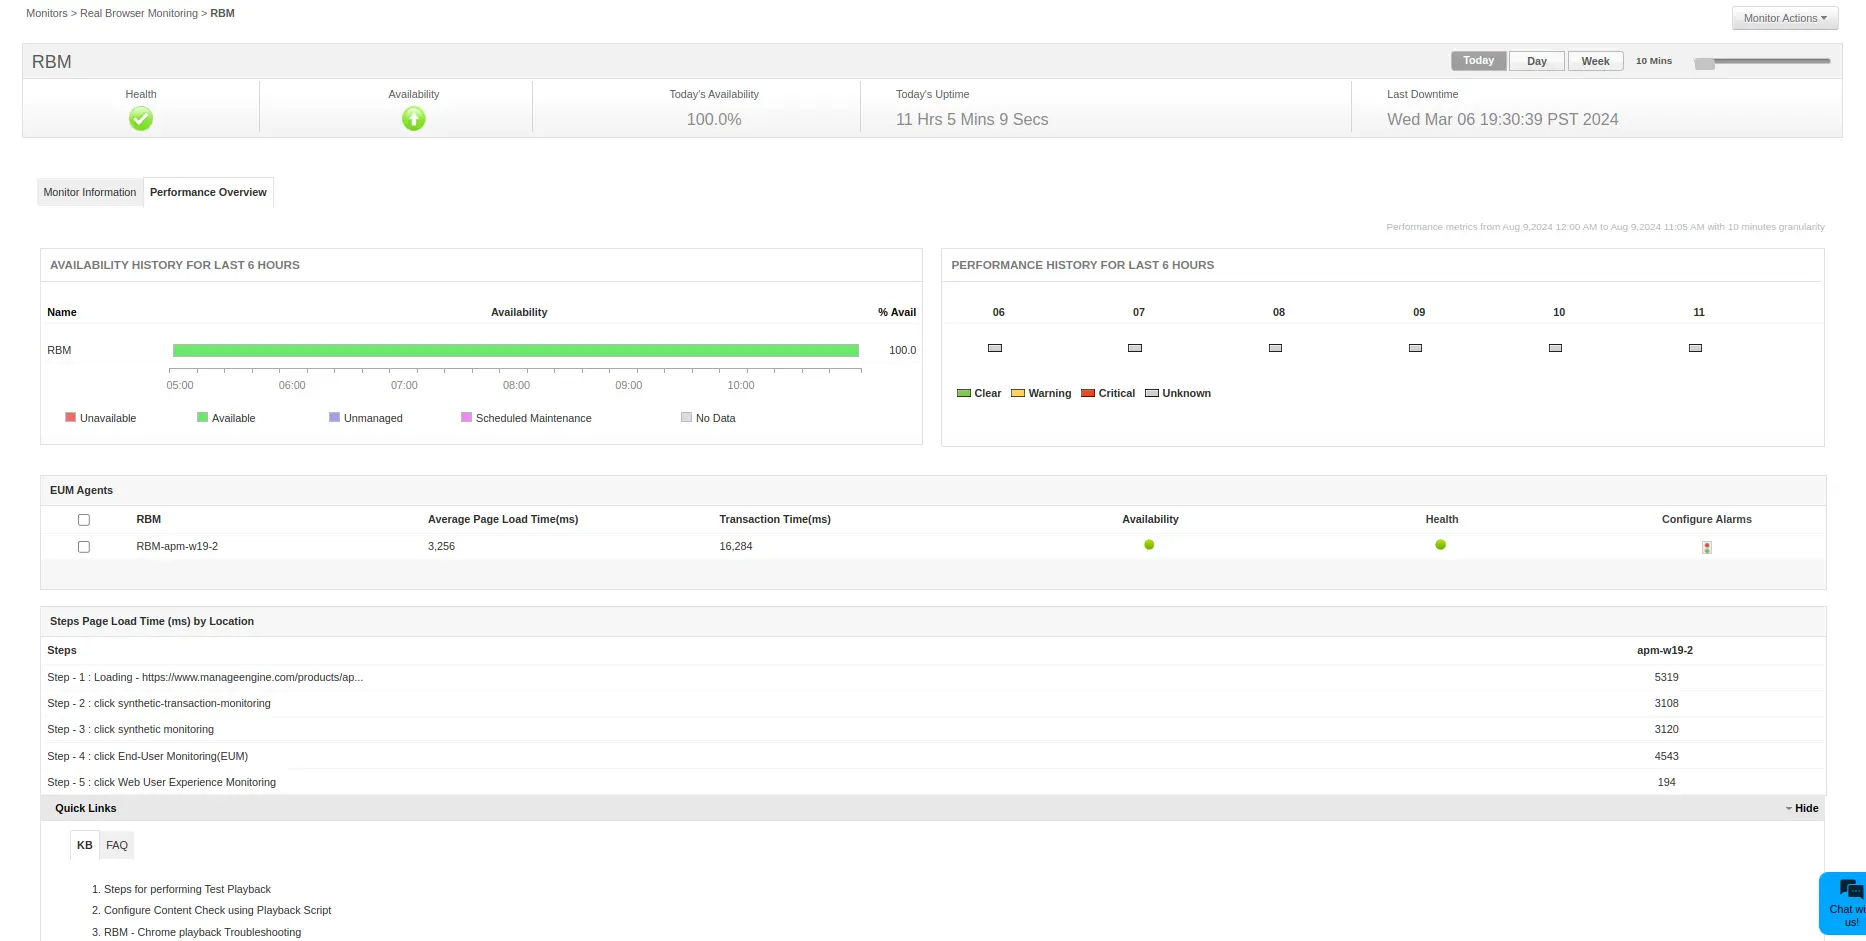Open the Monitor Actions dropdown

(x=1784, y=17)
